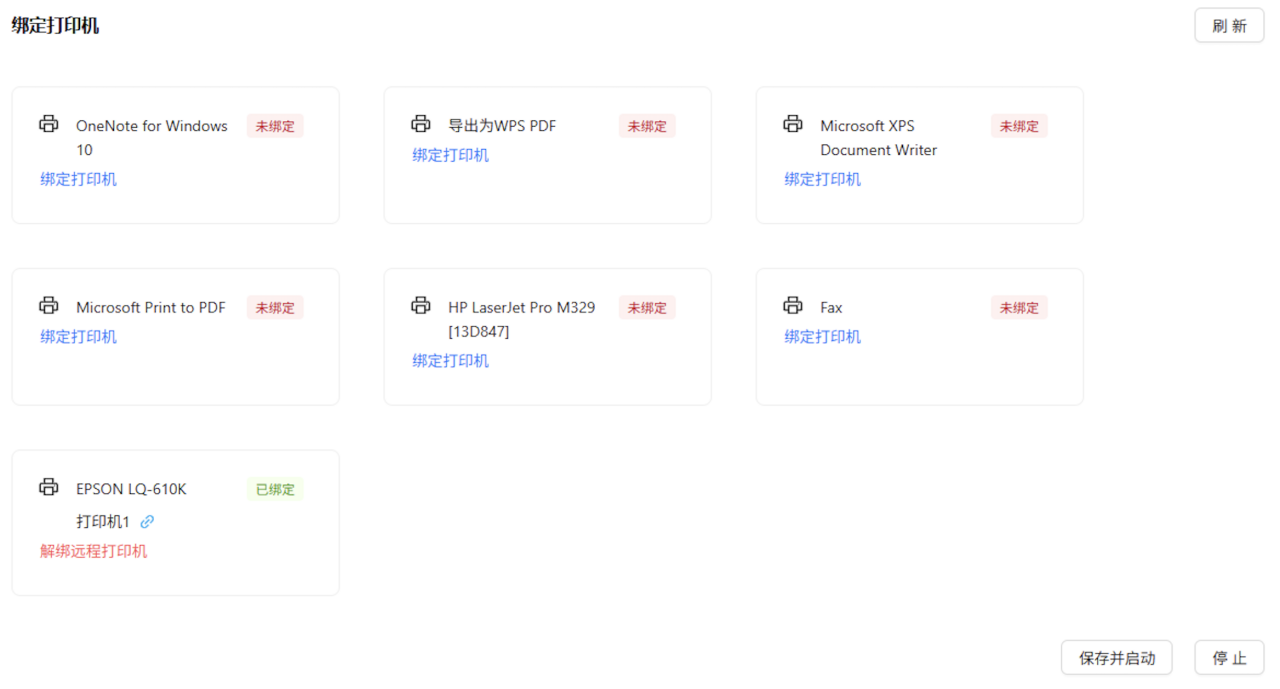
Task: Click the OneNote for Windows 10 printer name
Action: (x=152, y=138)
